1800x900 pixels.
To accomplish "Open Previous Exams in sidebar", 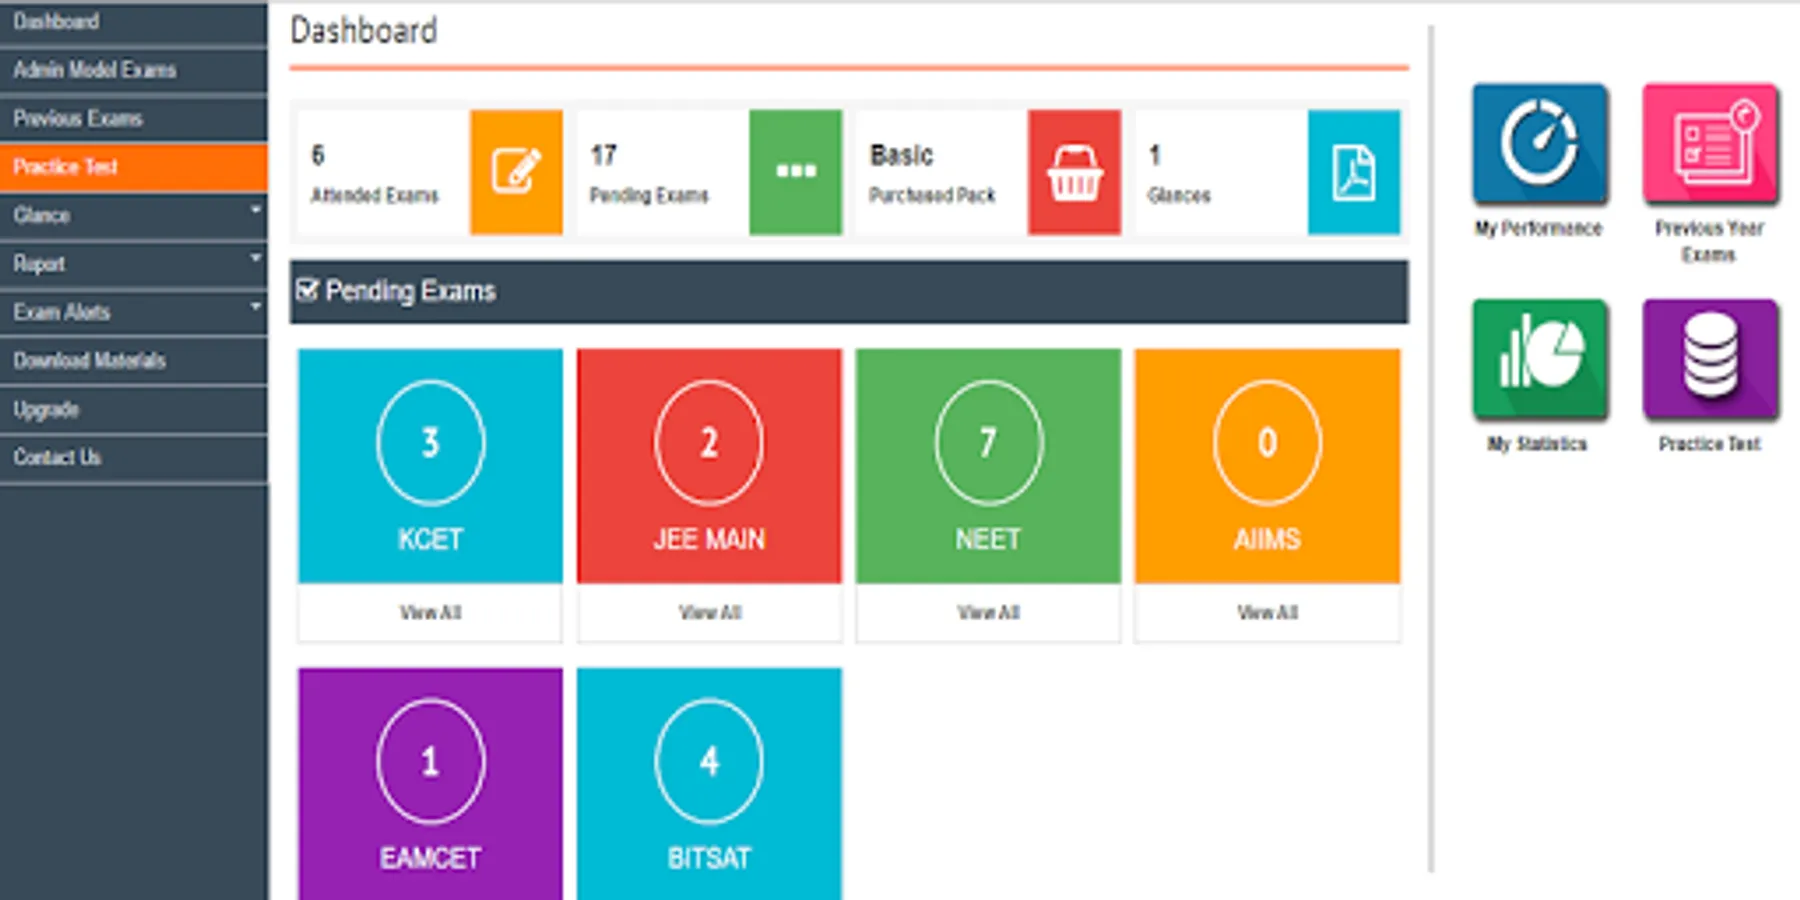I will (x=134, y=118).
